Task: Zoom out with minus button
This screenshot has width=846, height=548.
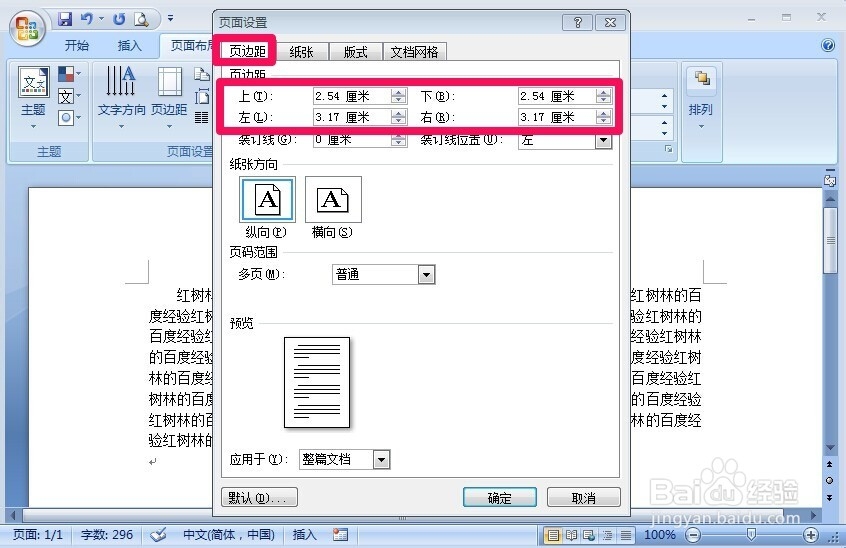Action: [693, 535]
